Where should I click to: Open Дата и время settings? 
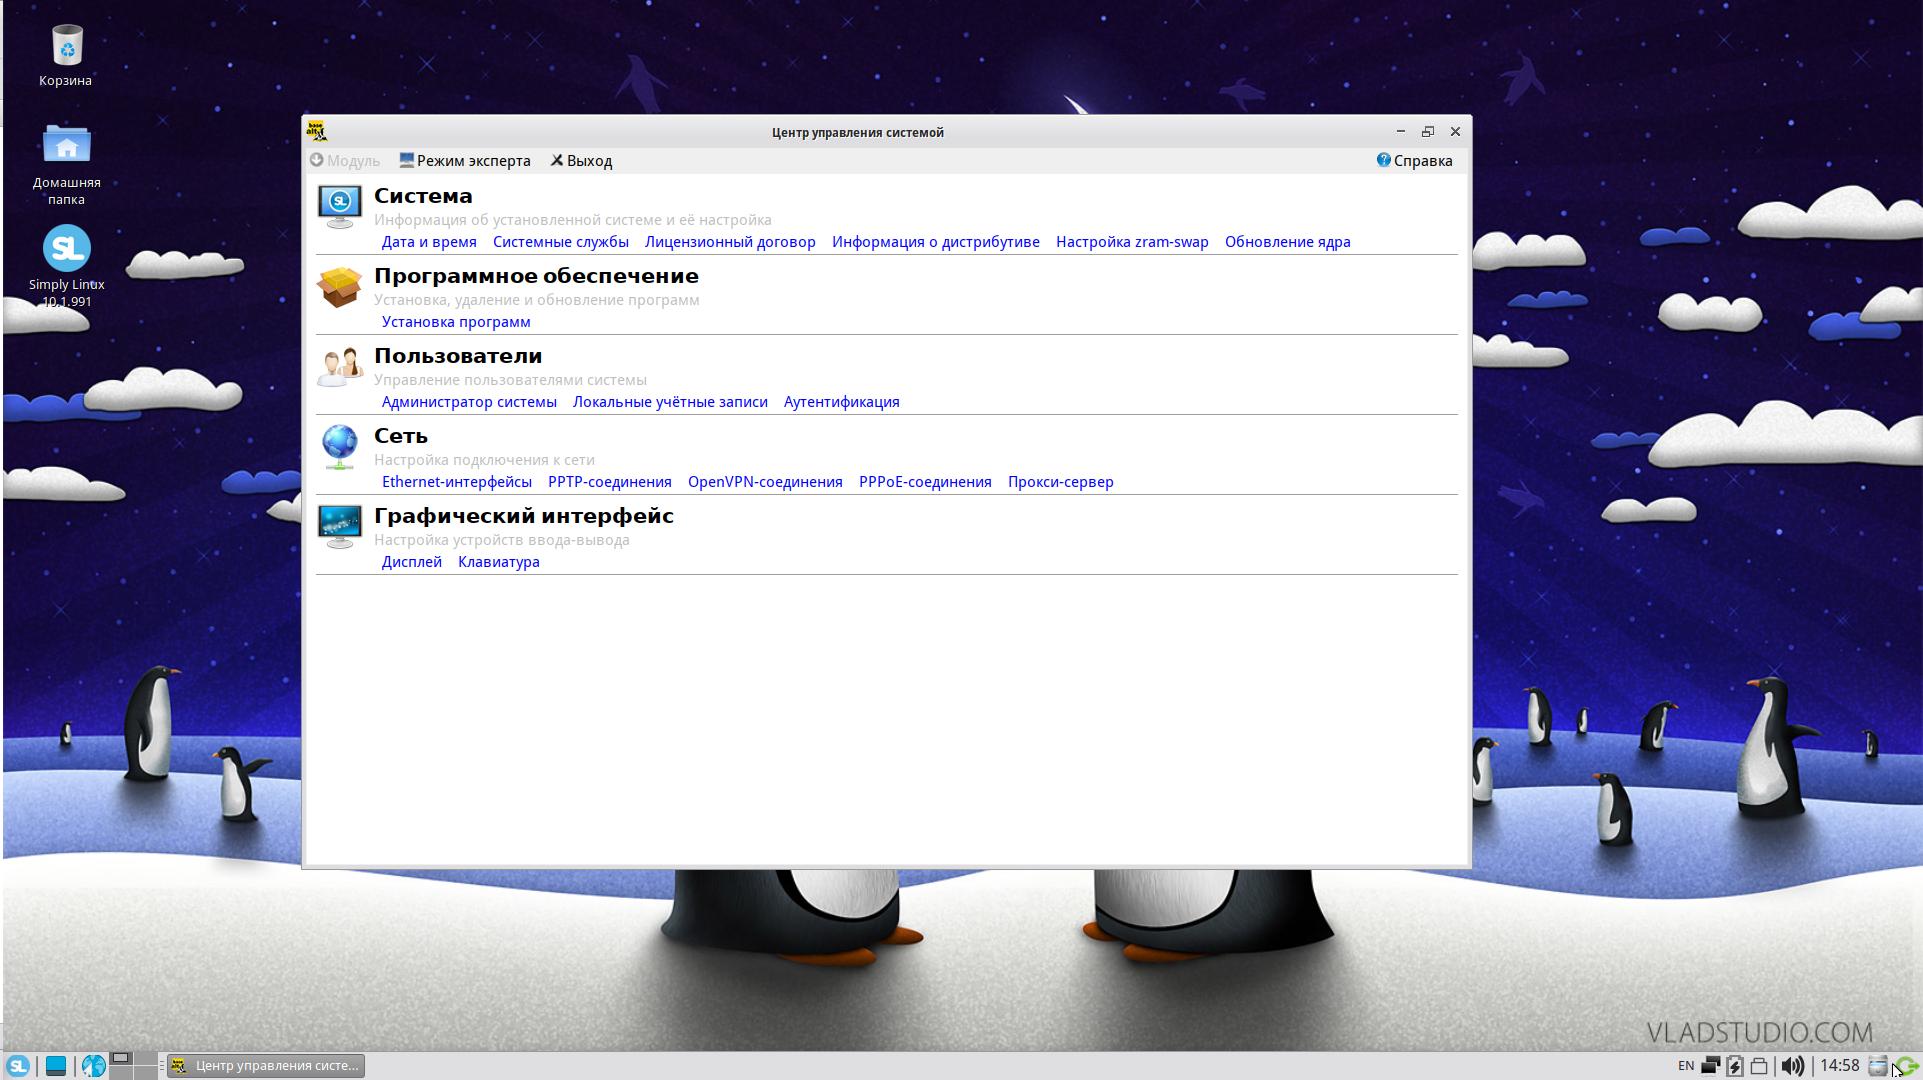[429, 242]
